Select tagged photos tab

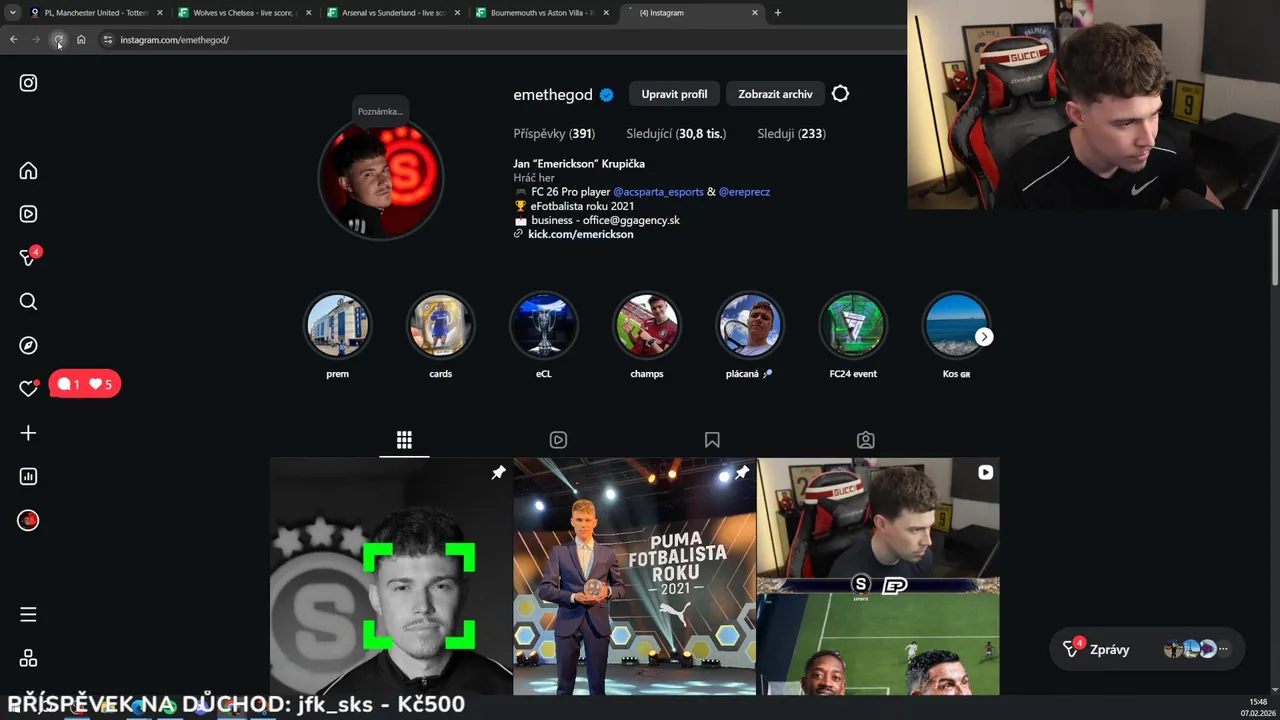866,440
